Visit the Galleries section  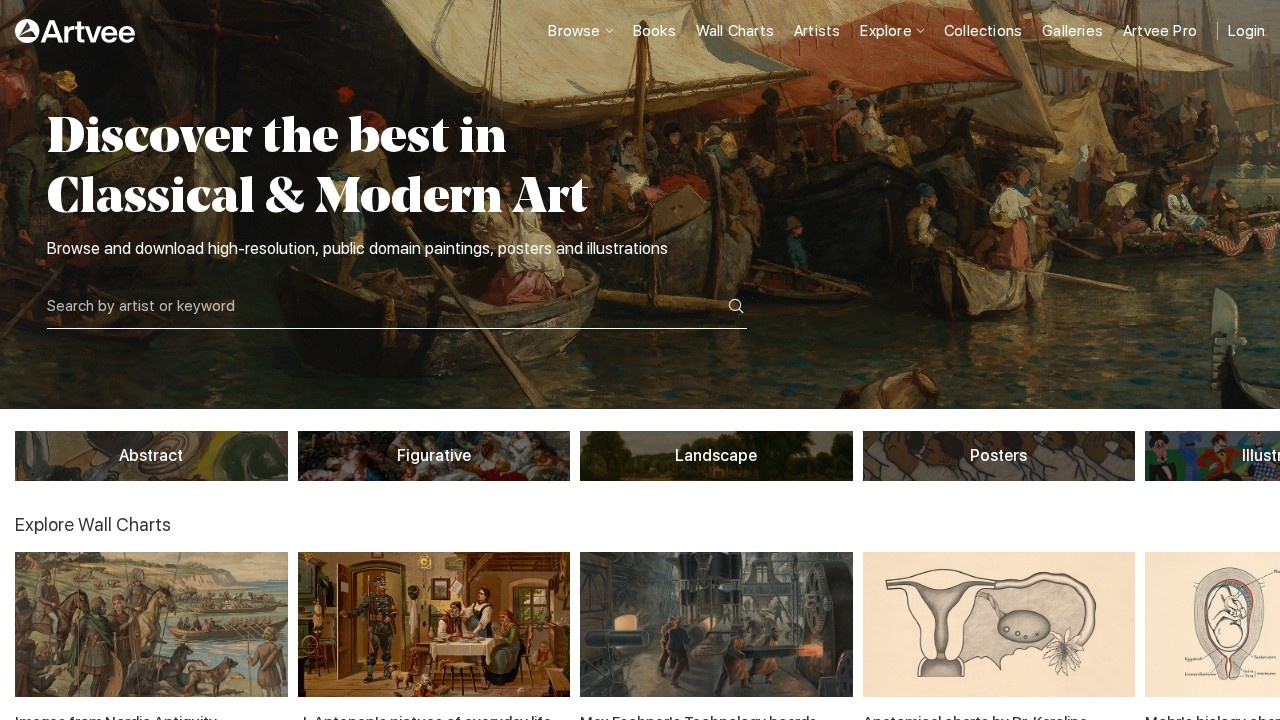coord(1072,31)
